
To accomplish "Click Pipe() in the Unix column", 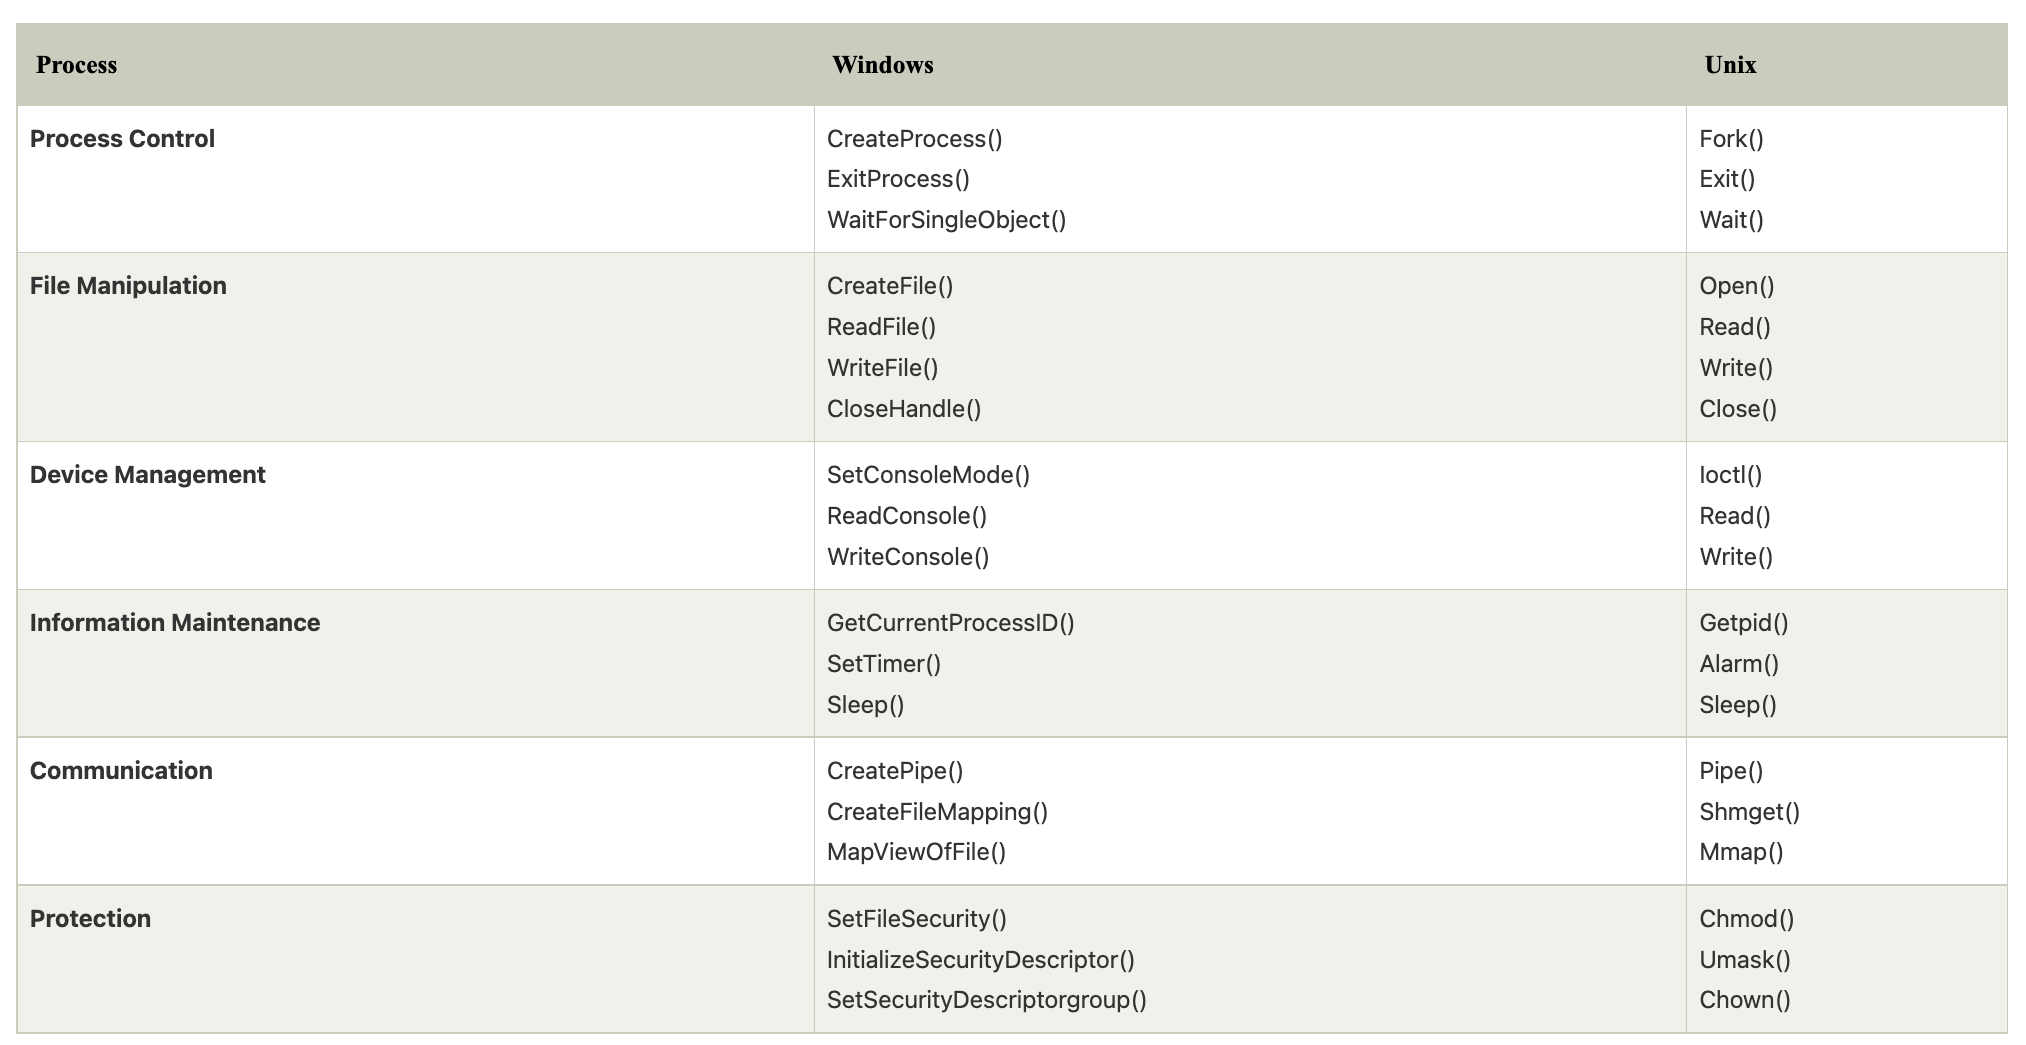I will pos(1731,771).
